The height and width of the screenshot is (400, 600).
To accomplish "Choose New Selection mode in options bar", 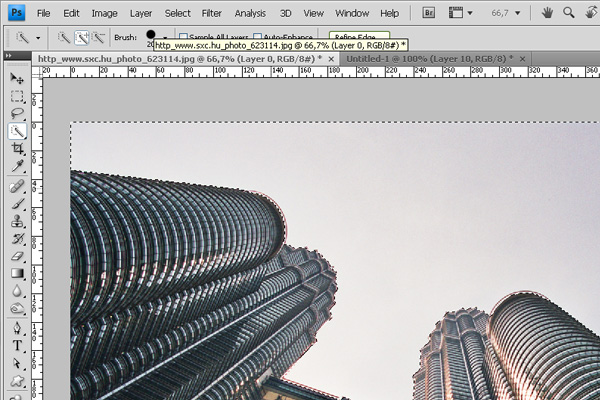I will 64,38.
